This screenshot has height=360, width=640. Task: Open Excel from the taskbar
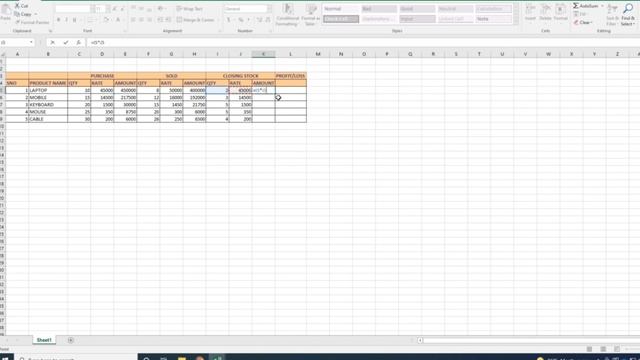[218, 358]
